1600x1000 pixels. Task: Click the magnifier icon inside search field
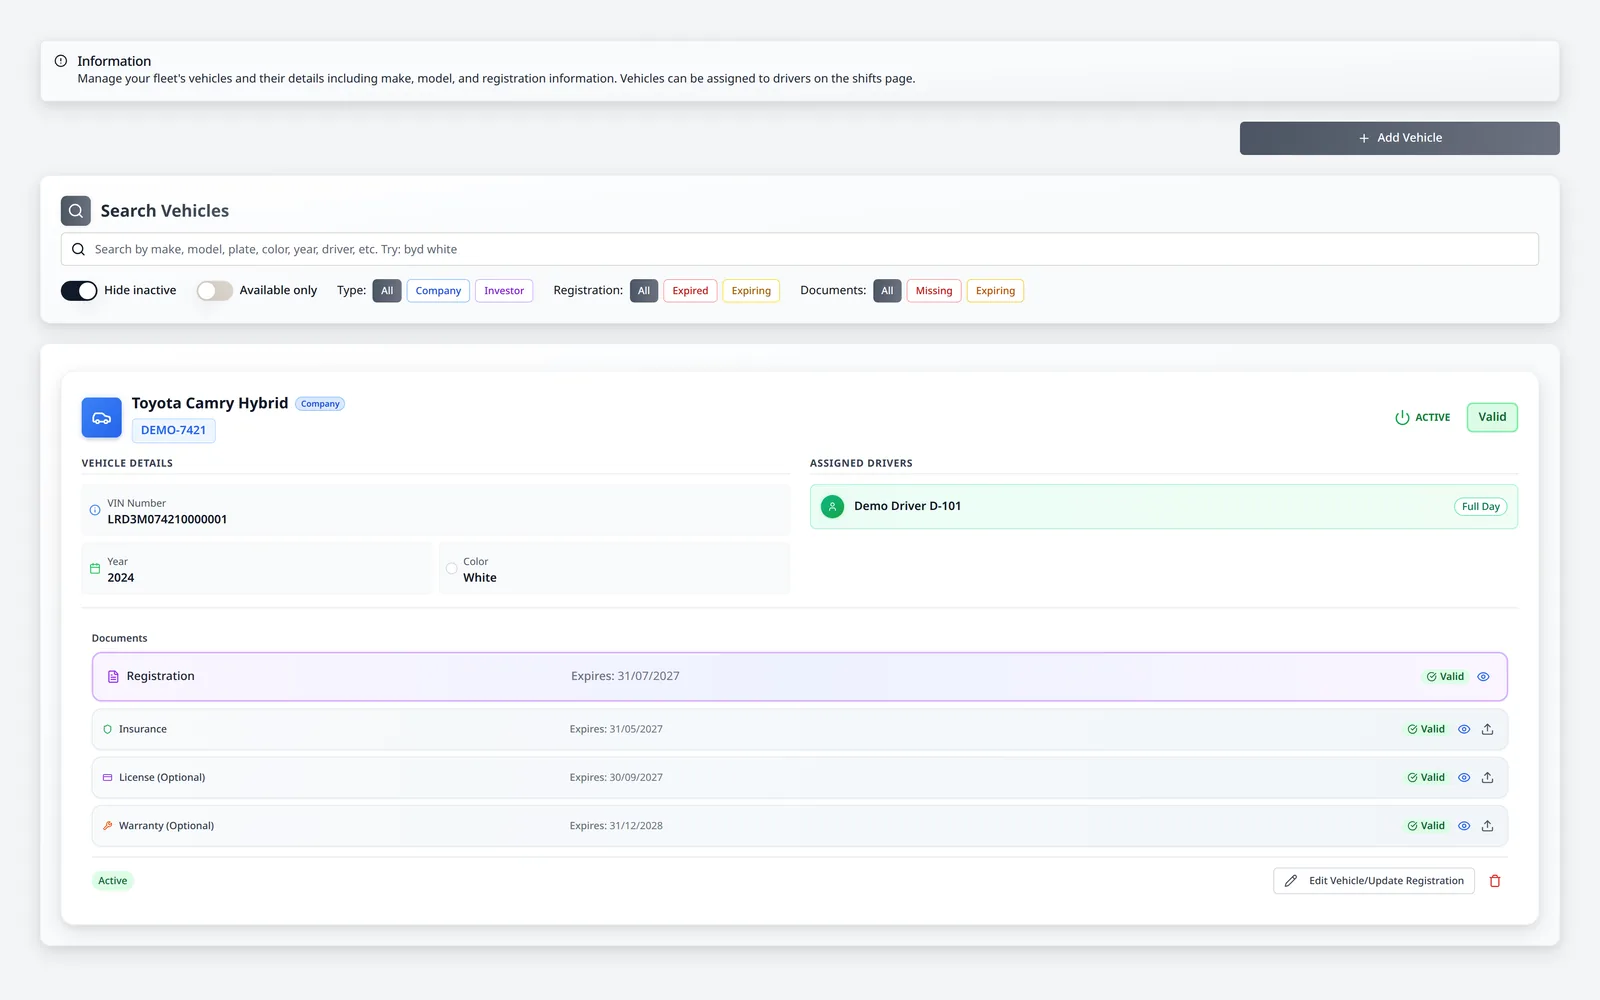(78, 250)
